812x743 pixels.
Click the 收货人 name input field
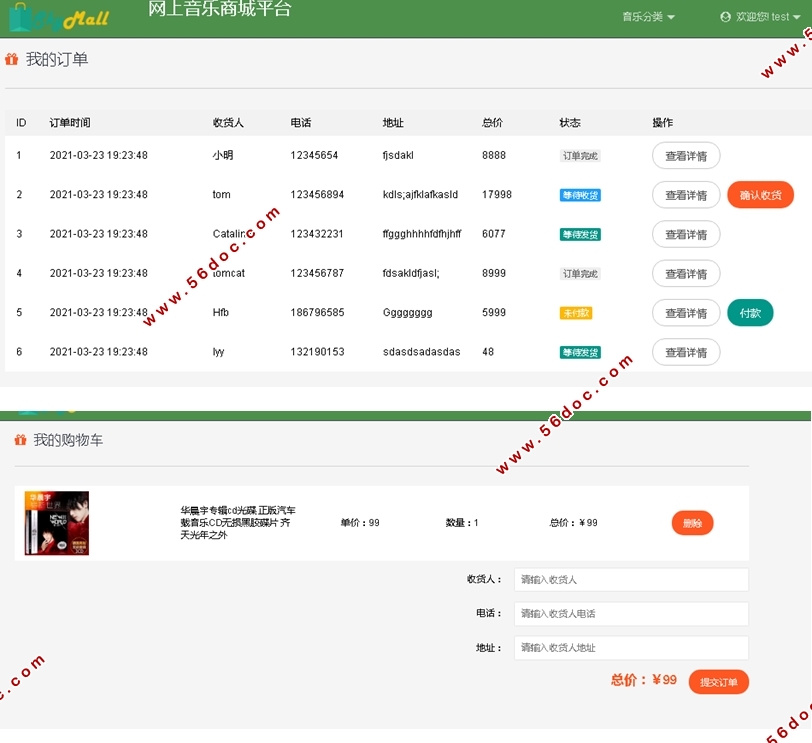click(631, 580)
